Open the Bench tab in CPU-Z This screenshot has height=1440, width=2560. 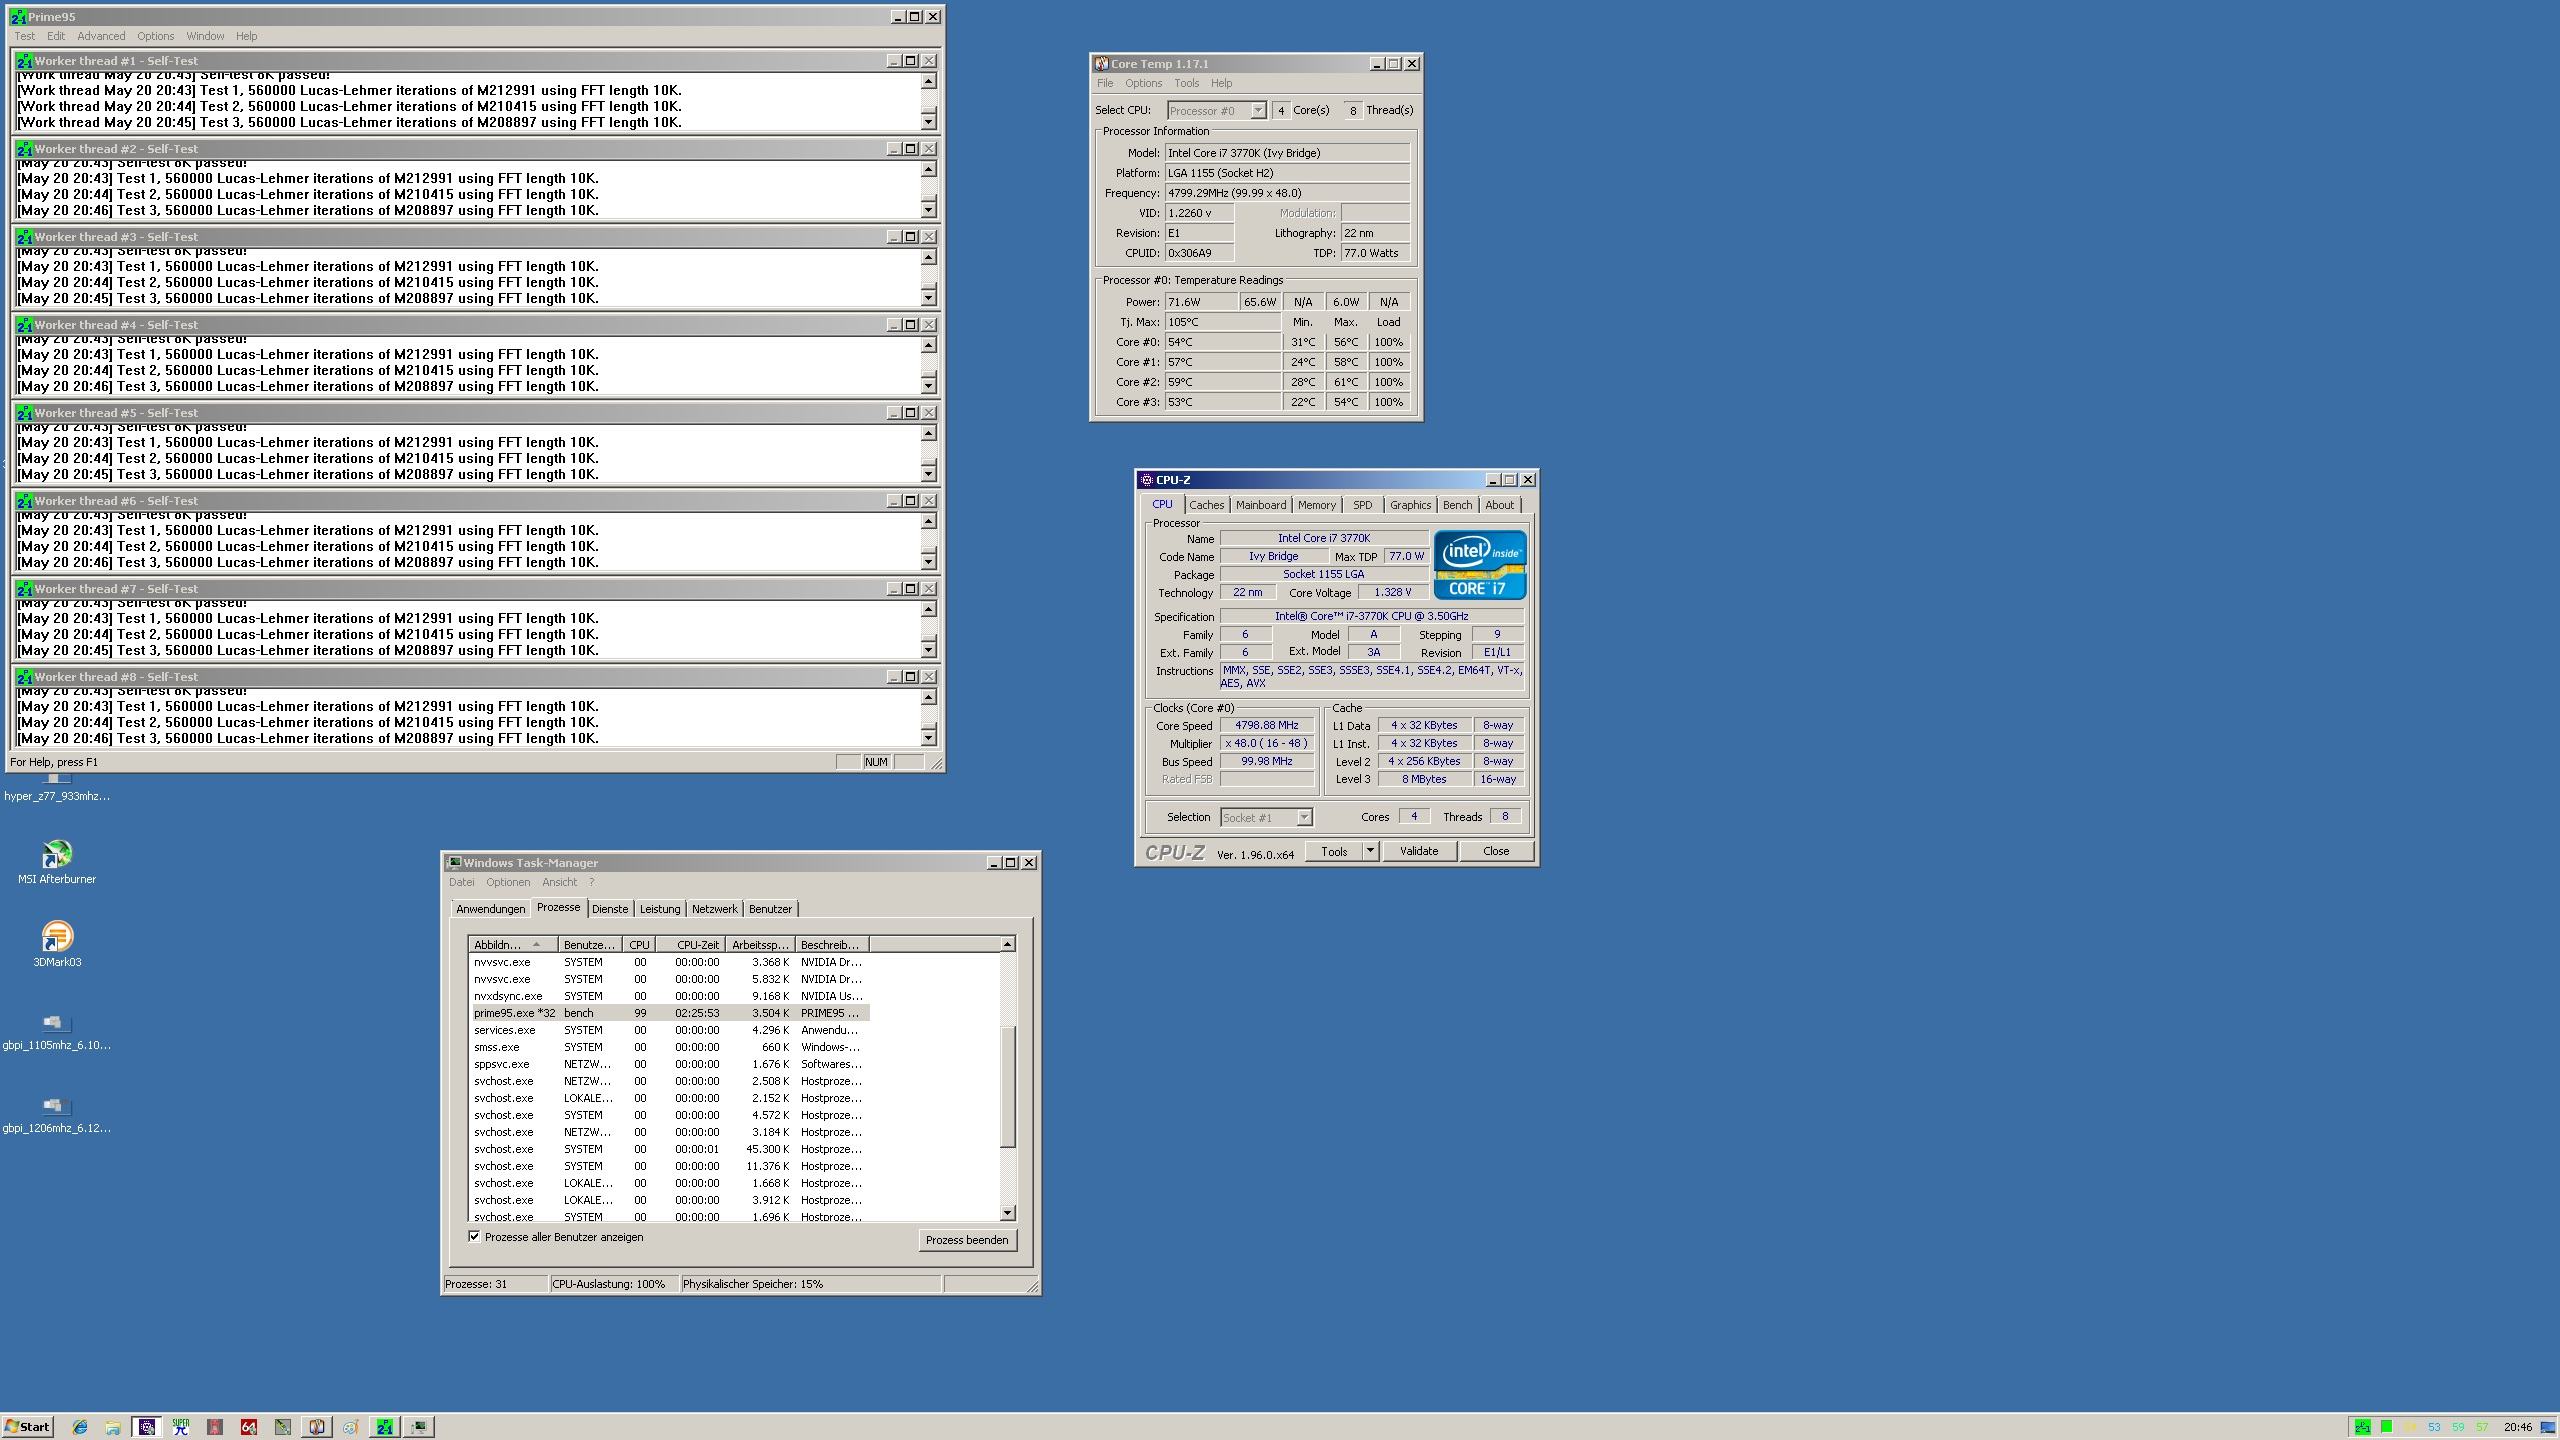[x=1457, y=505]
